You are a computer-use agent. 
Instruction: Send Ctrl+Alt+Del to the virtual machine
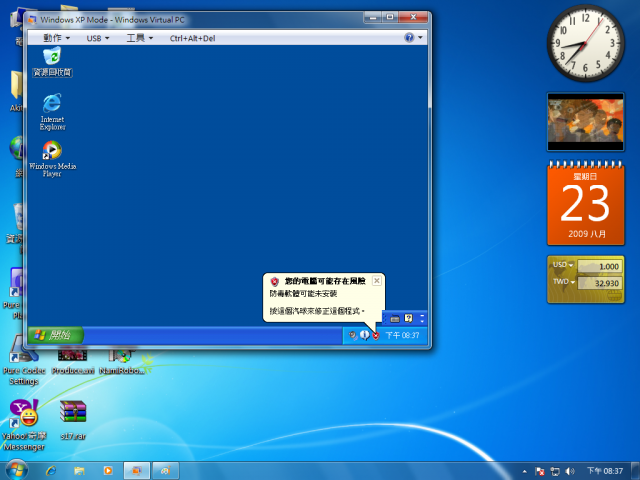(x=192, y=38)
